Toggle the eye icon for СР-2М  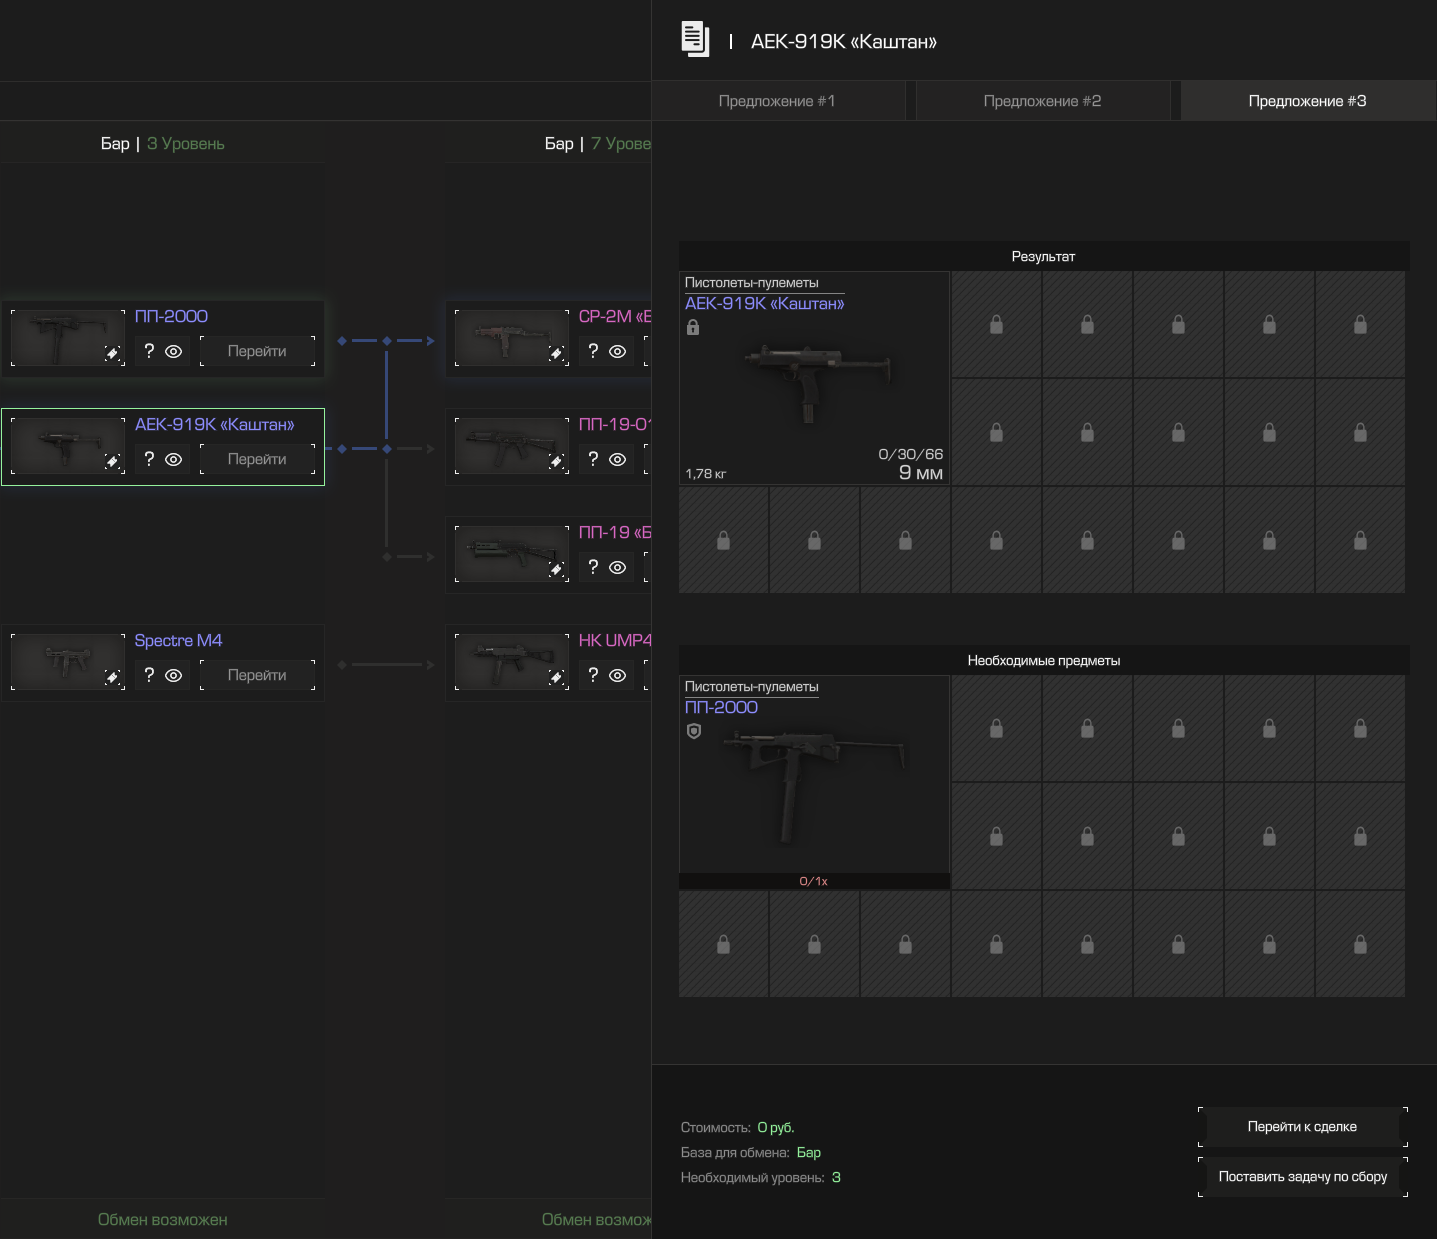(617, 351)
